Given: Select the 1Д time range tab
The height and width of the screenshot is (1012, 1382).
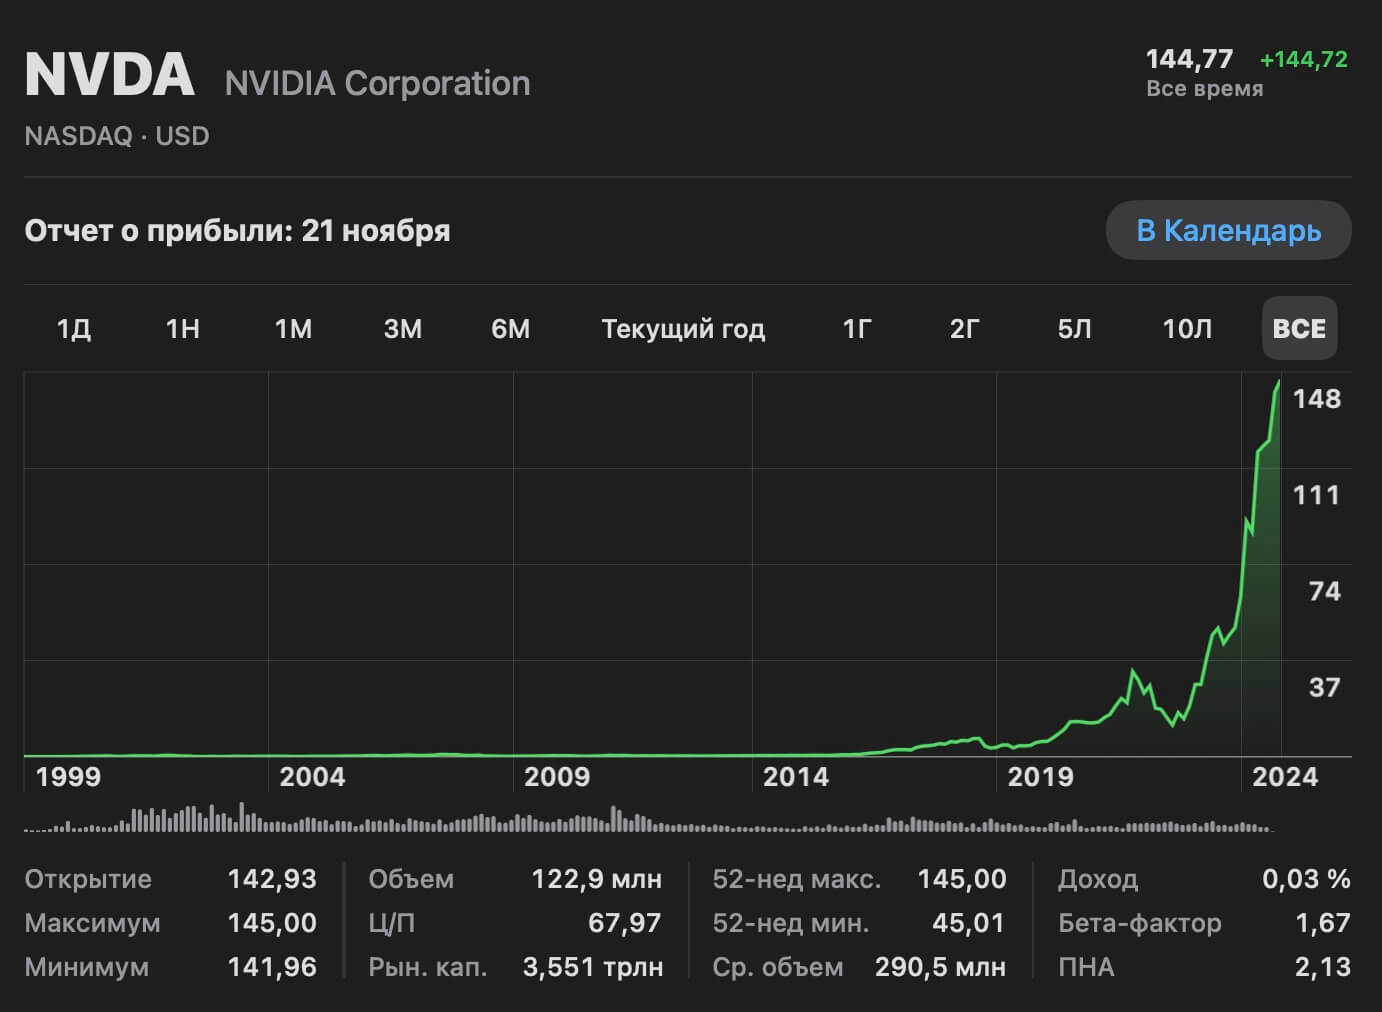Looking at the screenshot, I should pyautogui.click(x=74, y=329).
